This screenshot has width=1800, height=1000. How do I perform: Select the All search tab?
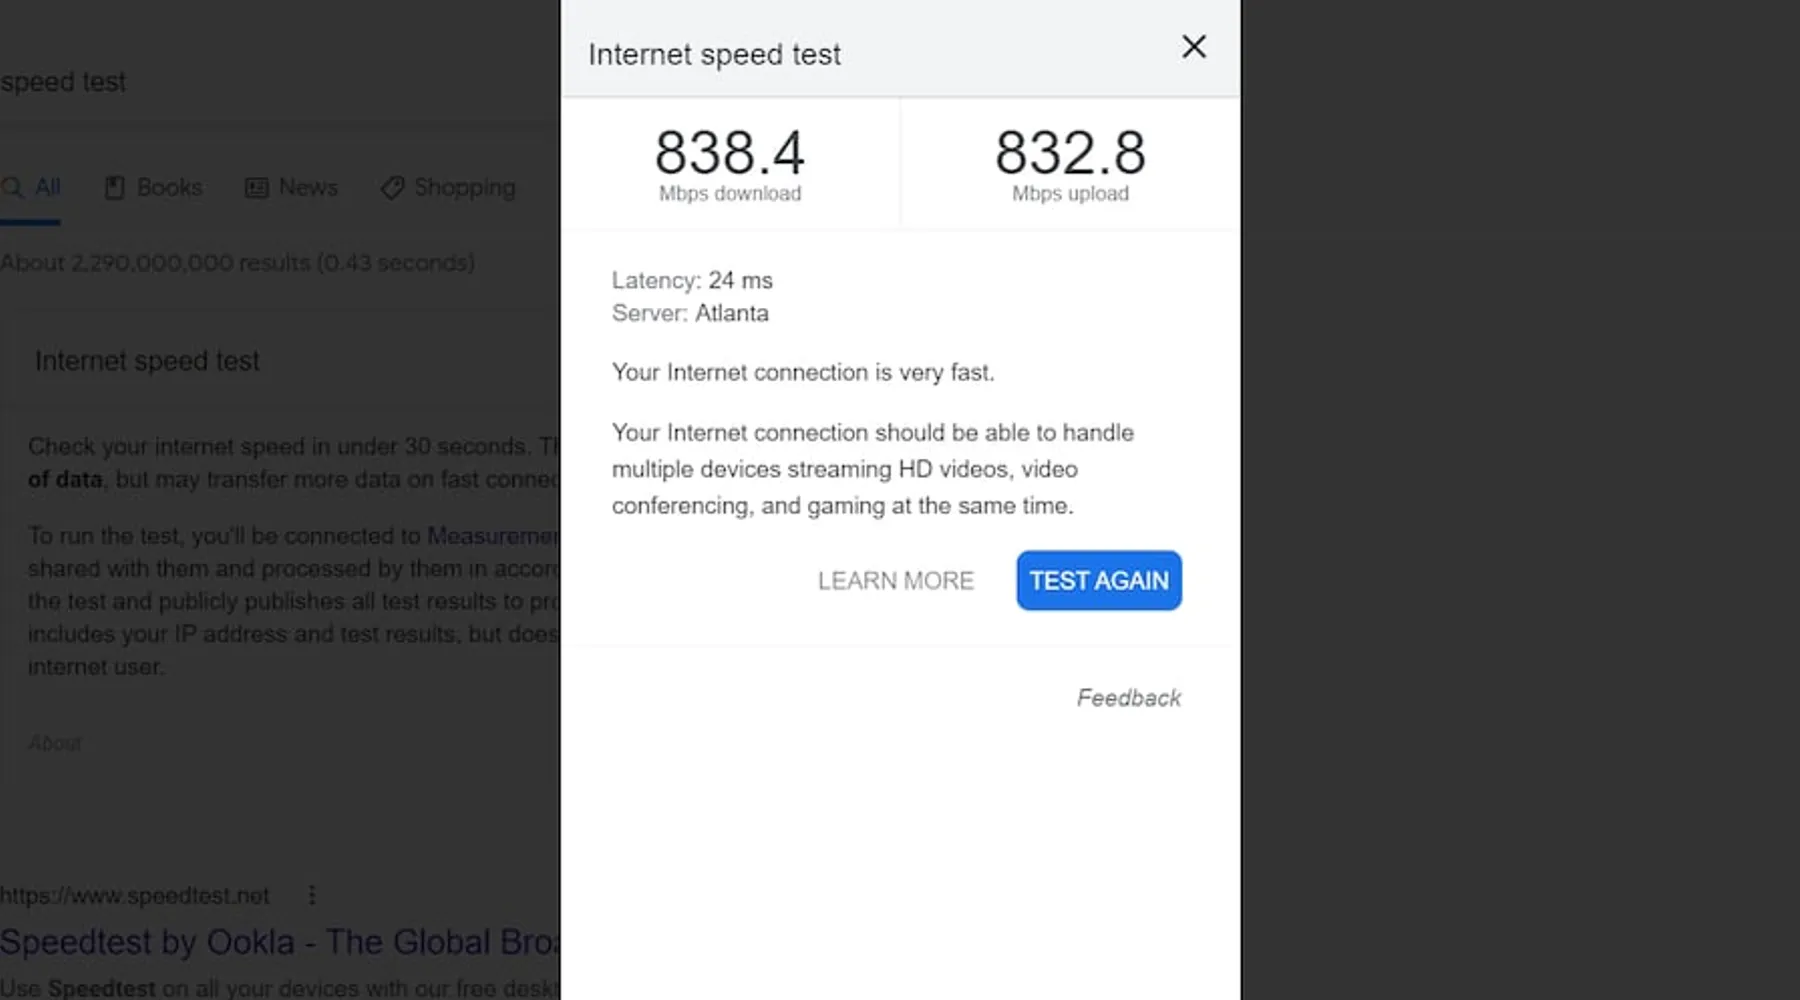30,187
